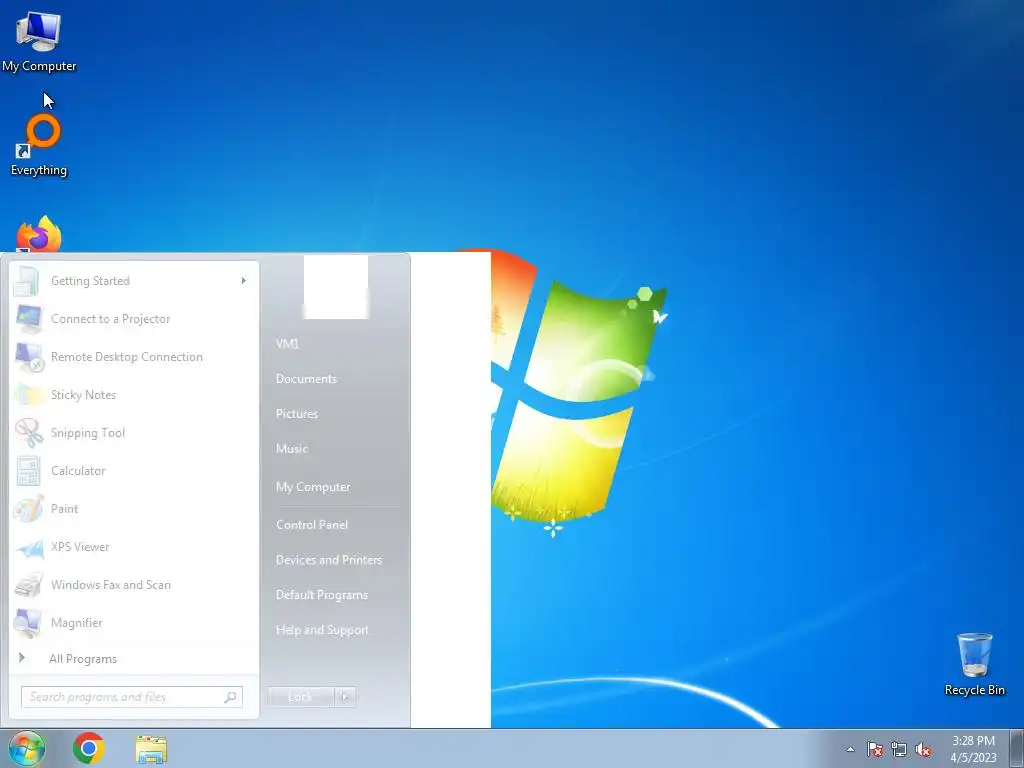Screen dimensions: 1024x768
Task: Open Pictures from the Start menu
Action: [x=297, y=413]
